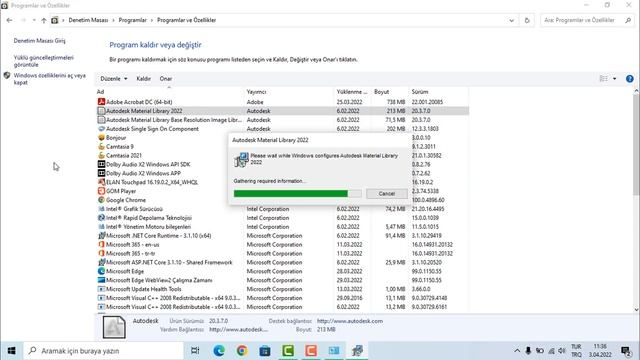
Task: Click the Google Chrome list icon
Action: click(101, 200)
